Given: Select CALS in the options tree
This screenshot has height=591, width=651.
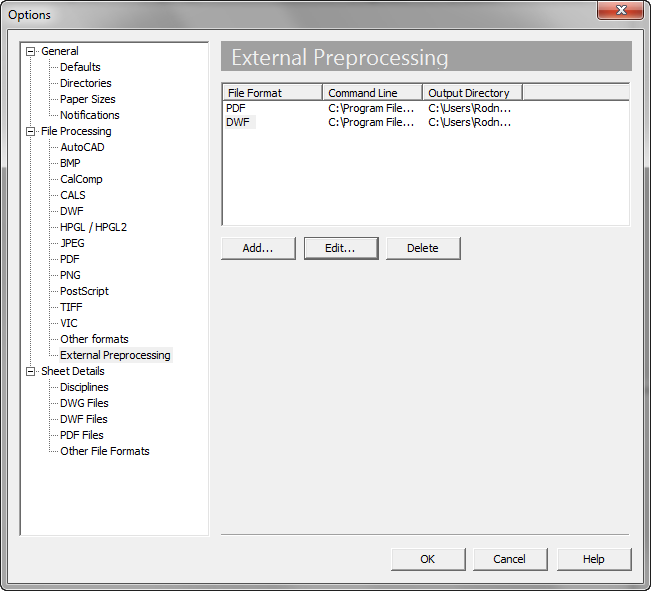Looking at the screenshot, I should [73, 195].
